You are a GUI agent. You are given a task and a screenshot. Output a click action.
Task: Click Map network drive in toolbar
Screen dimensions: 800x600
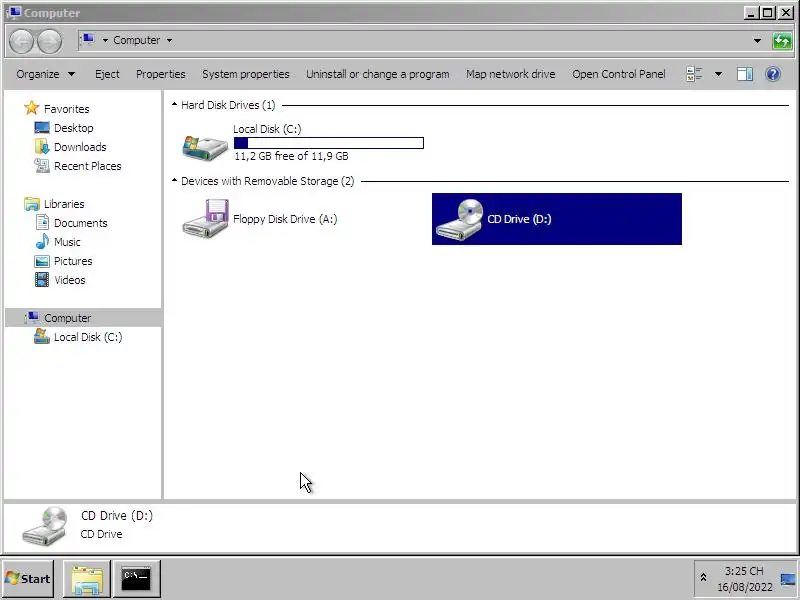pyautogui.click(x=511, y=74)
